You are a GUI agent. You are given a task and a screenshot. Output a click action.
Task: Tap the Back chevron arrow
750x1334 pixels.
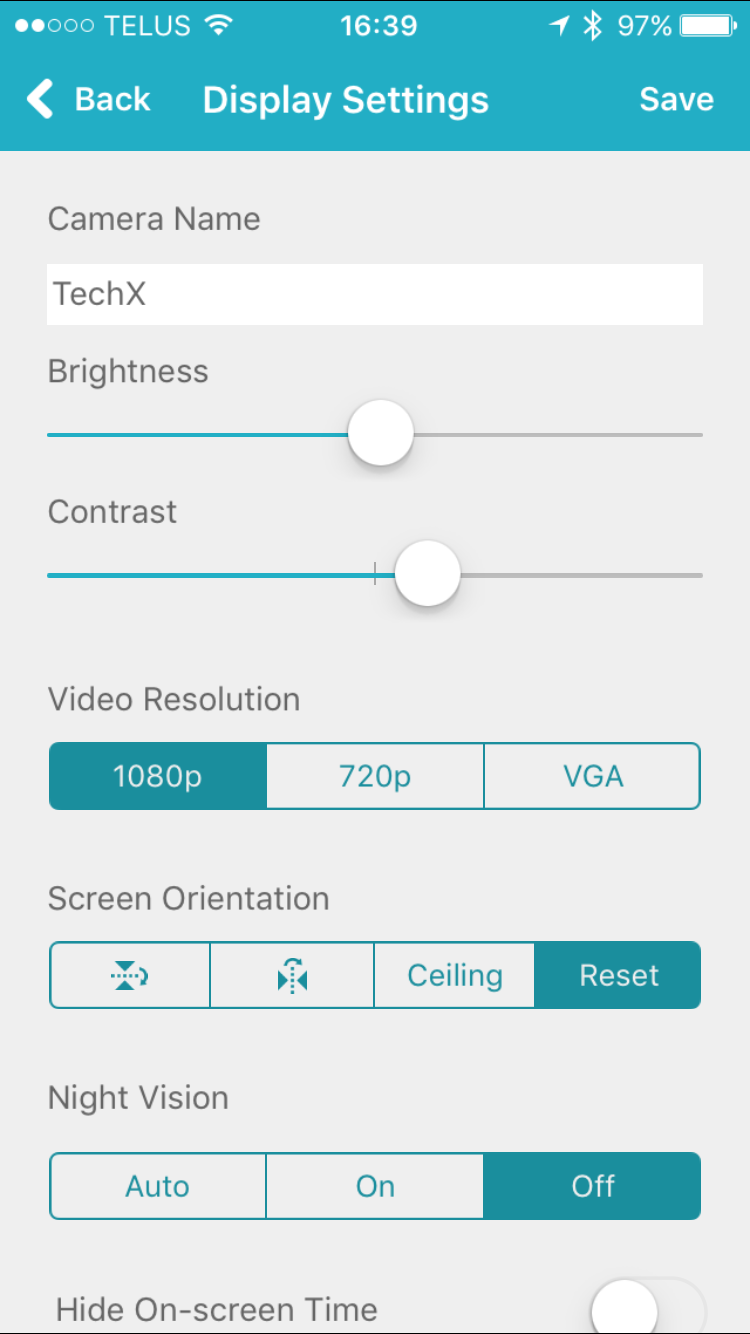tap(40, 100)
